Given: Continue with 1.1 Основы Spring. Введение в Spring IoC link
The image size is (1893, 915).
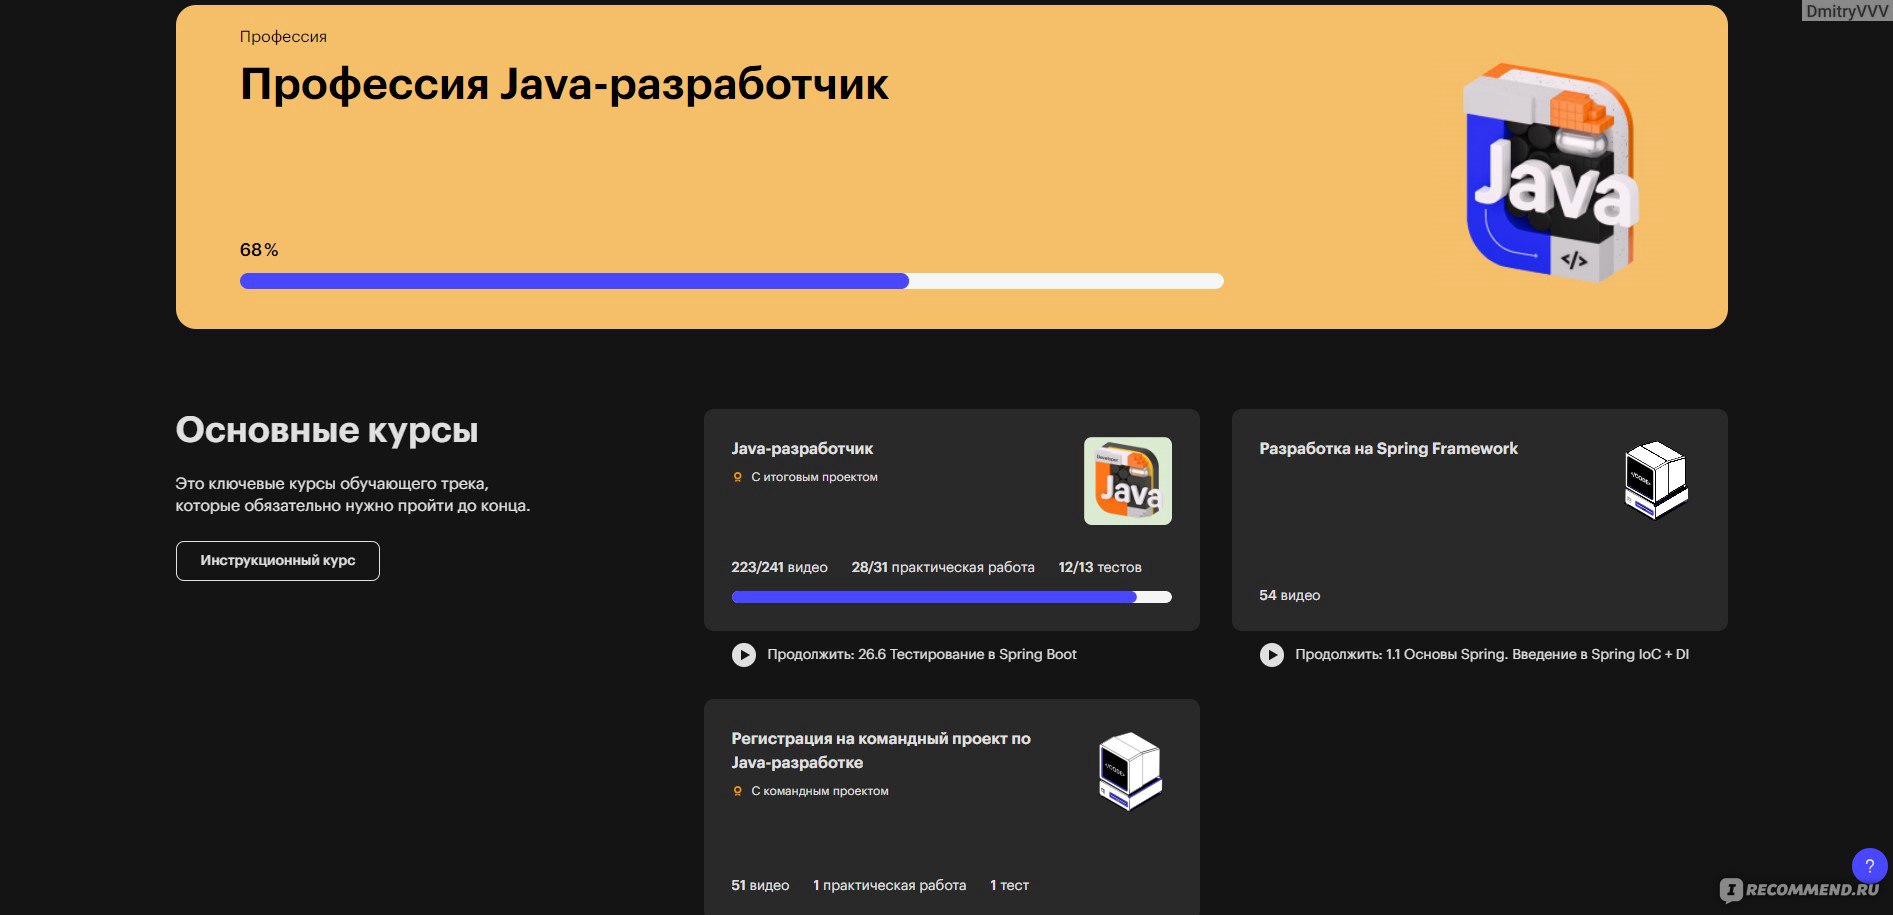Looking at the screenshot, I should (x=1492, y=655).
